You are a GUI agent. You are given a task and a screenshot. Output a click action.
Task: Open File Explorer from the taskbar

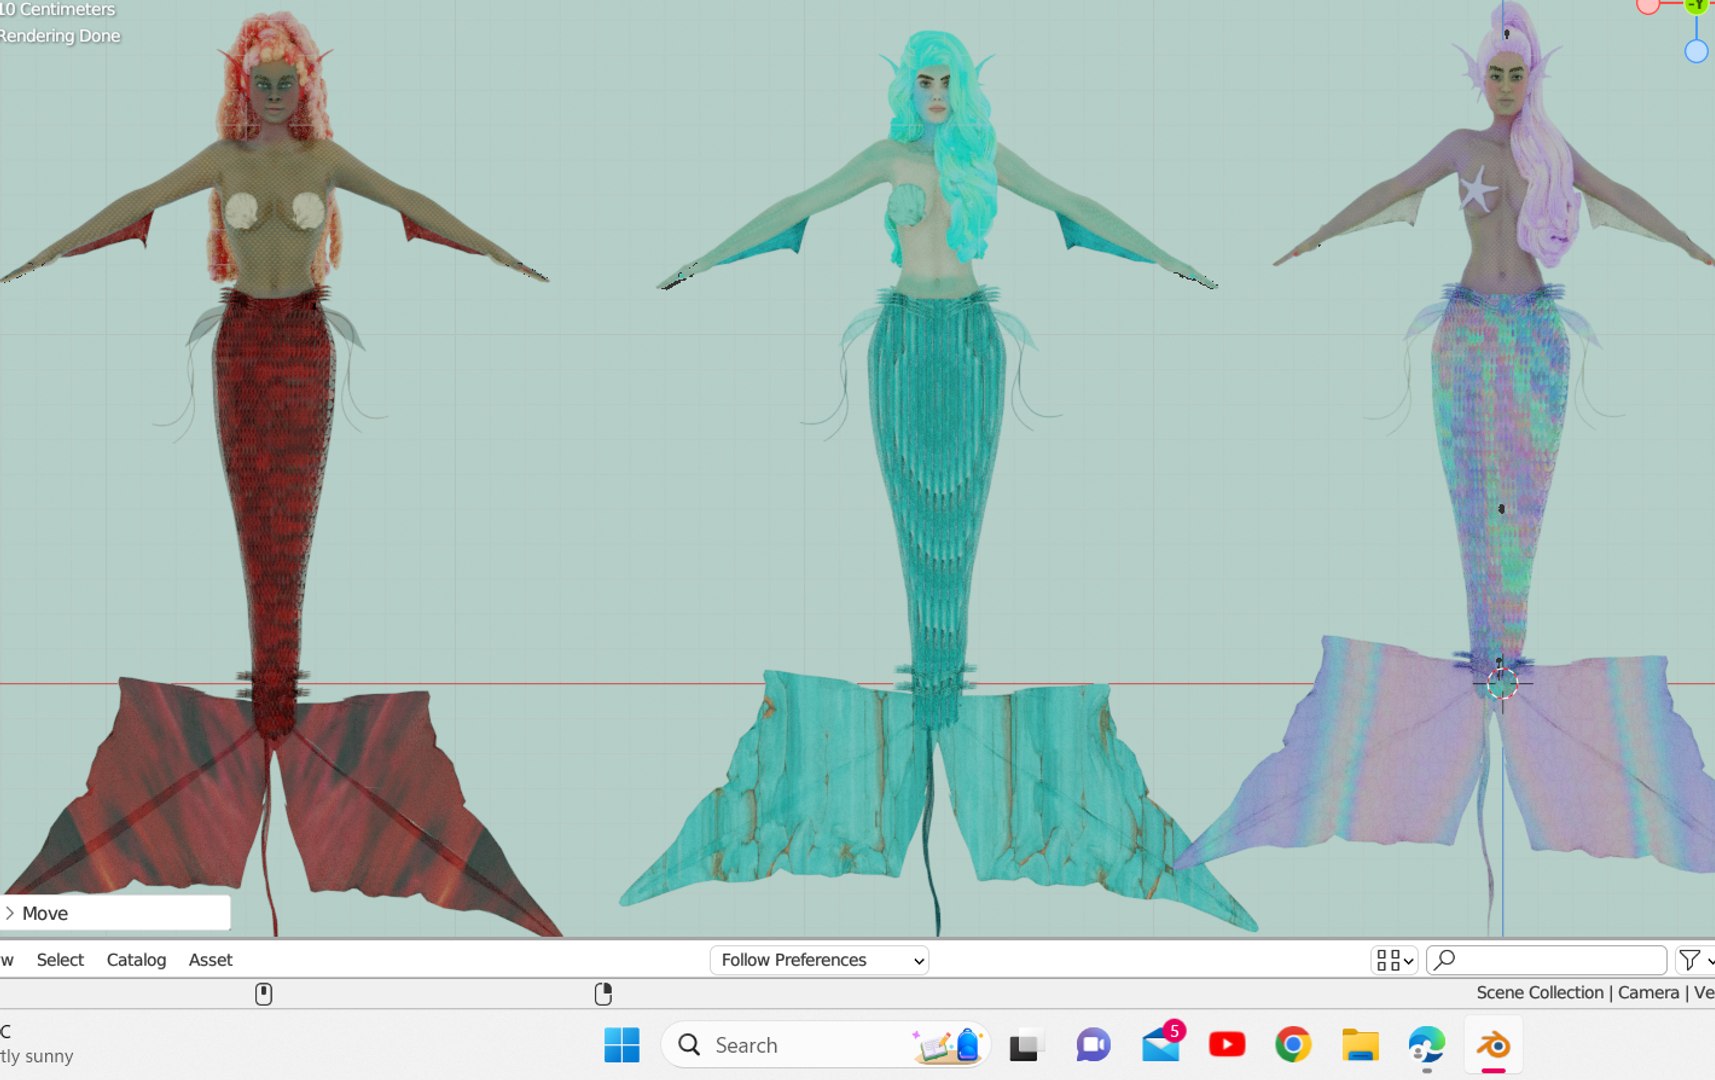[1360, 1045]
